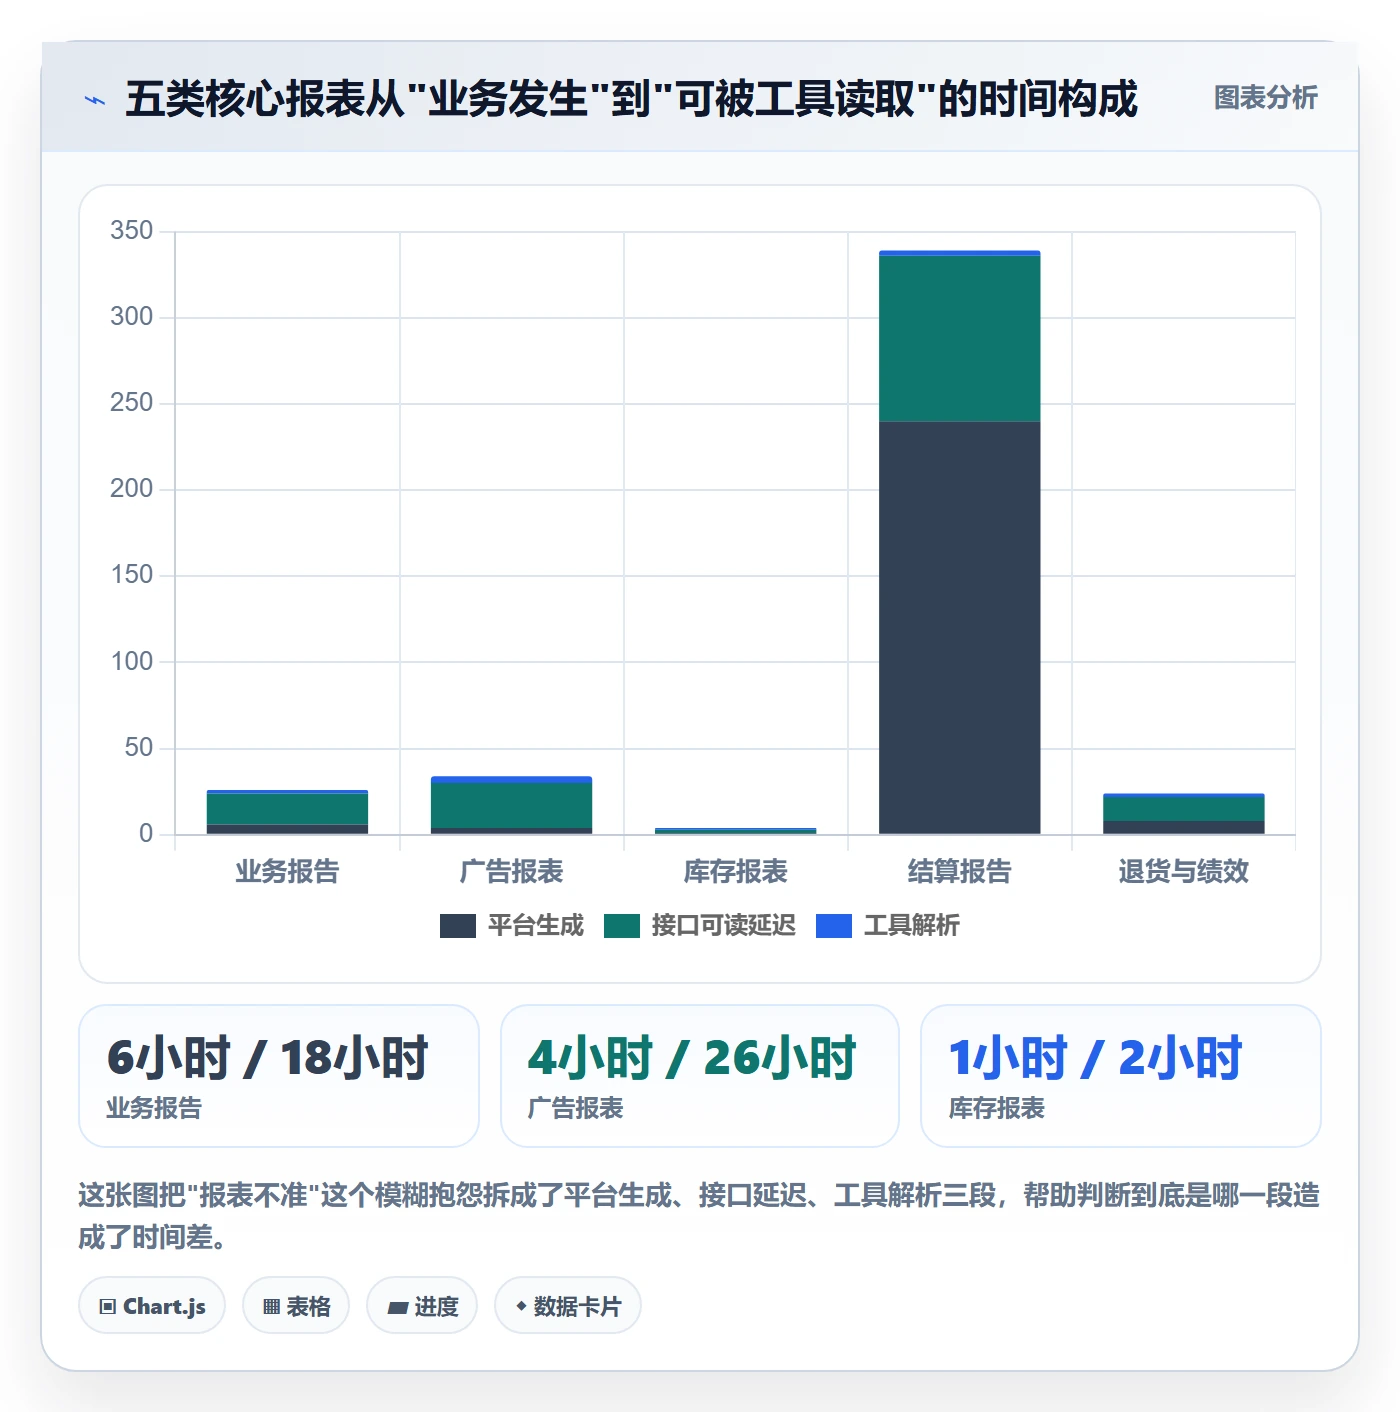Click the 业务报告 x-axis label
1400x1412 pixels.
pyautogui.click(x=287, y=872)
